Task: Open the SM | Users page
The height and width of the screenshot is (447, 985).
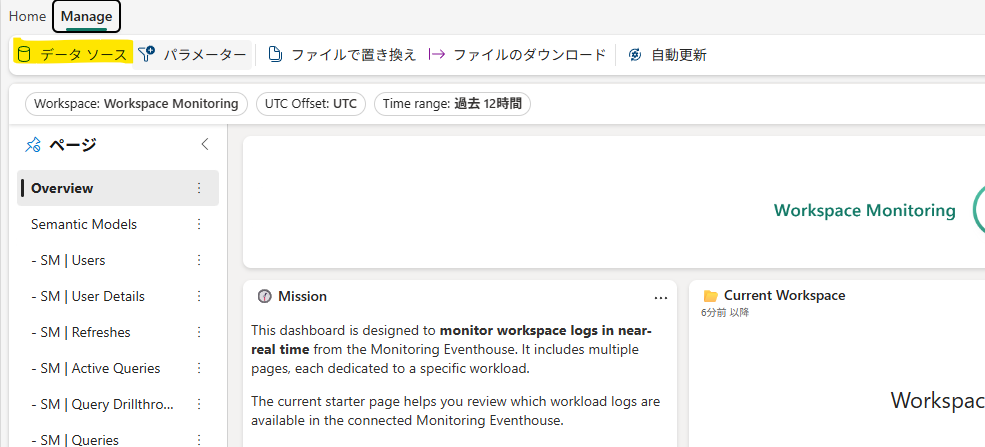Action: [x=68, y=260]
